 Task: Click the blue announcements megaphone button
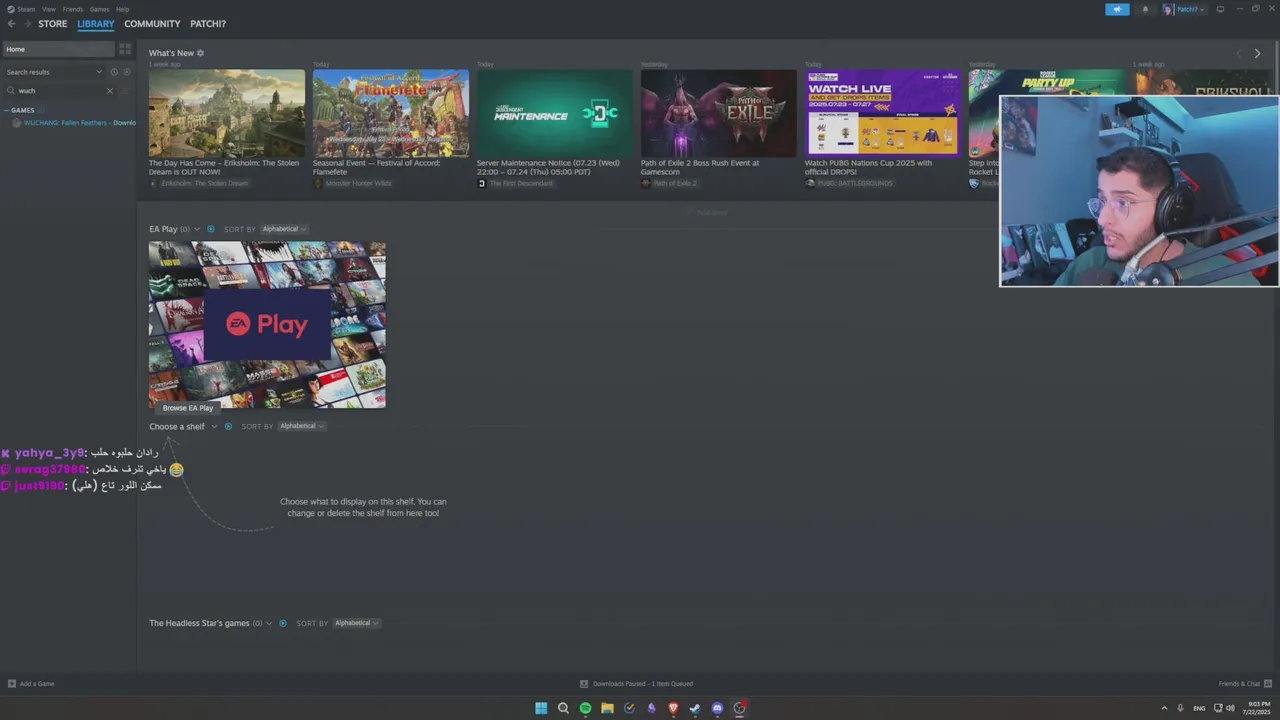[1117, 9]
